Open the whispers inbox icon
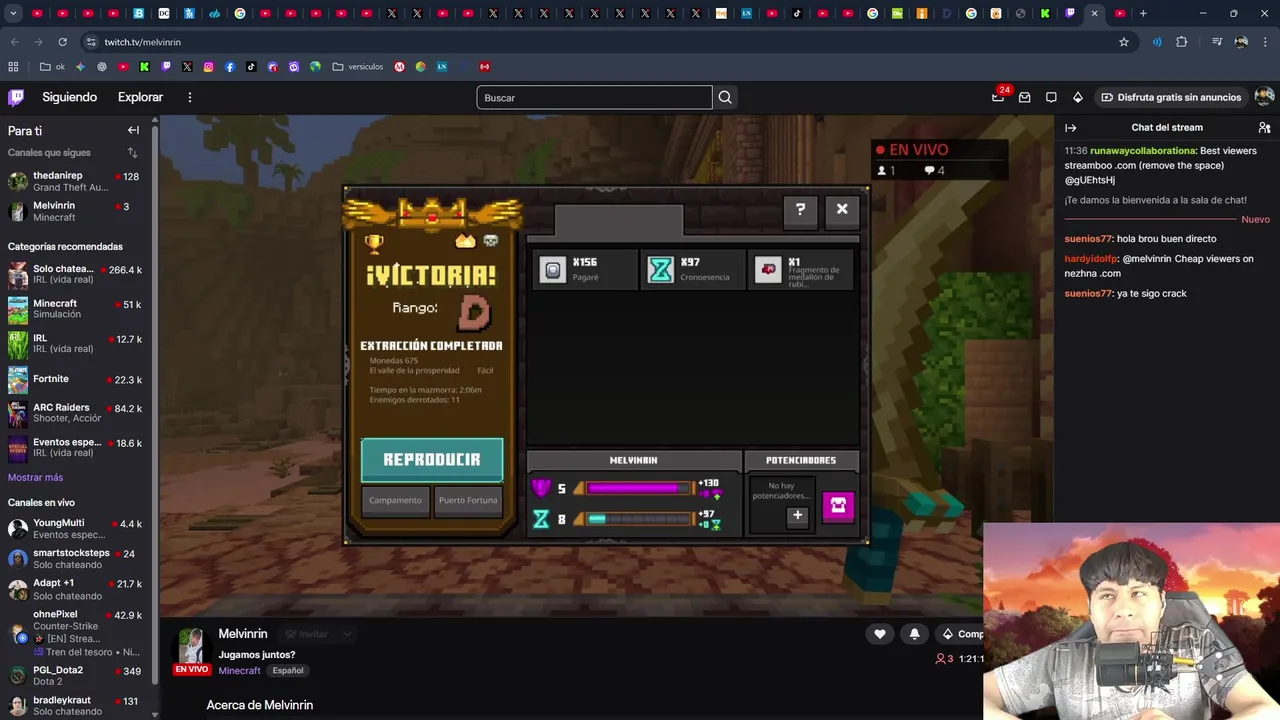This screenshot has height=720, width=1280. 1025,97
